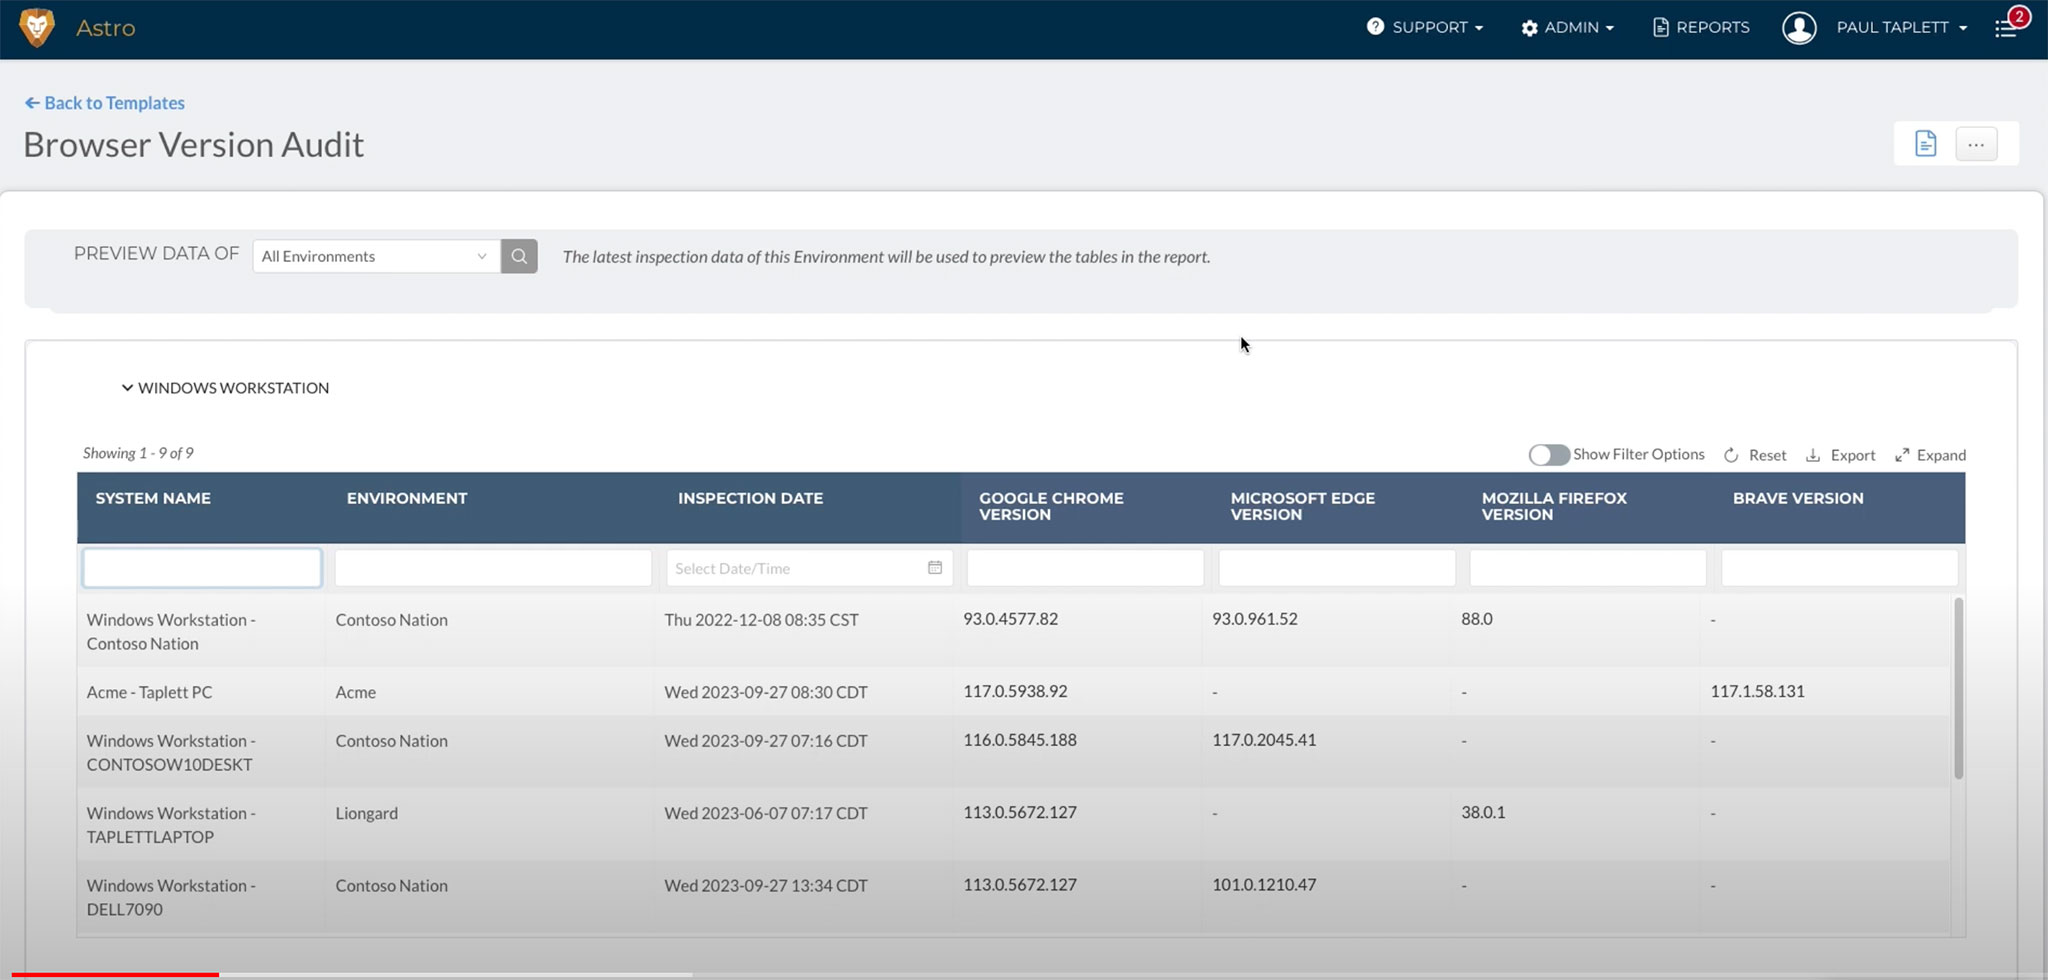
Task: Focus the Brave Version filter field
Action: point(1839,568)
